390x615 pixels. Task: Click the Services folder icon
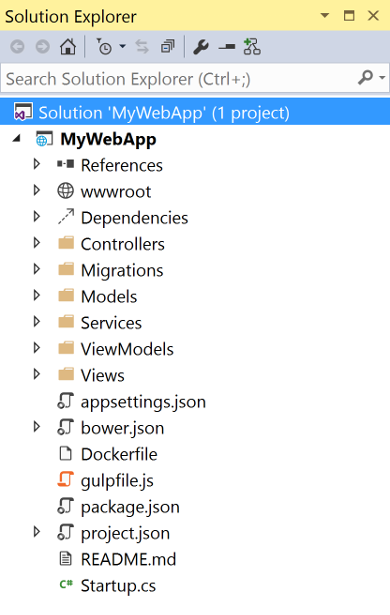point(66,322)
